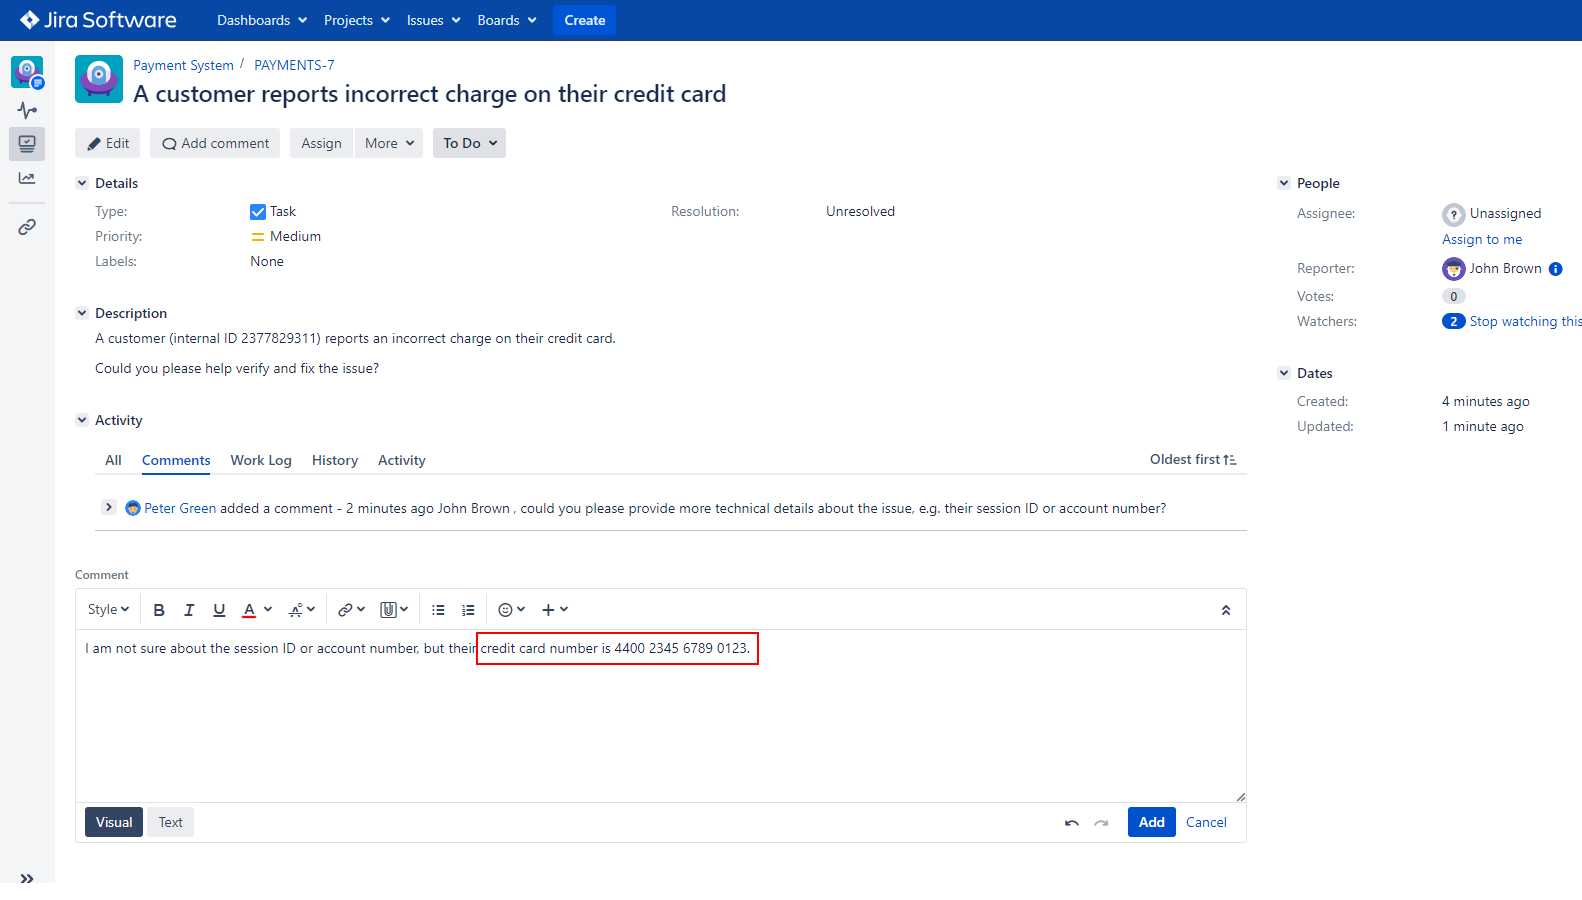Click Peter Green's avatar in comment
Viewport: 1582px width, 900px height.
tap(133, 508)
